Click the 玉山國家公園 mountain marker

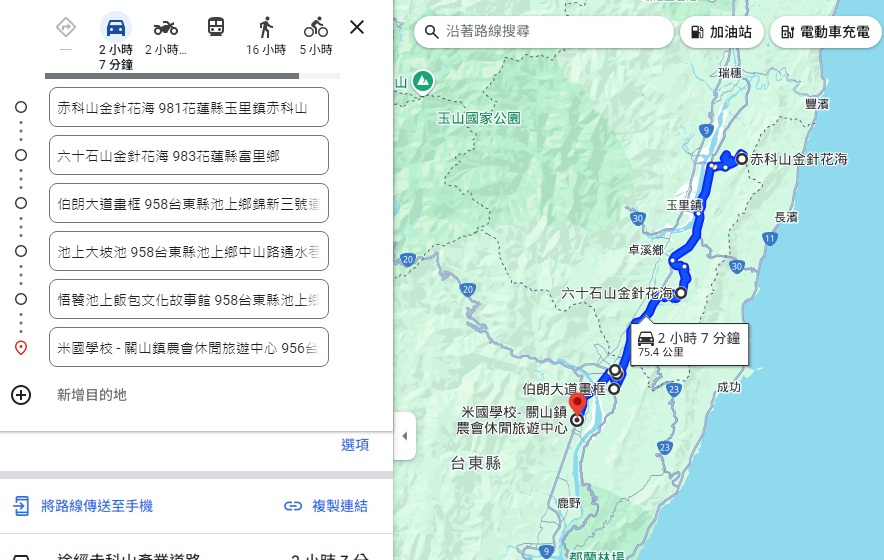coord(423,82)
